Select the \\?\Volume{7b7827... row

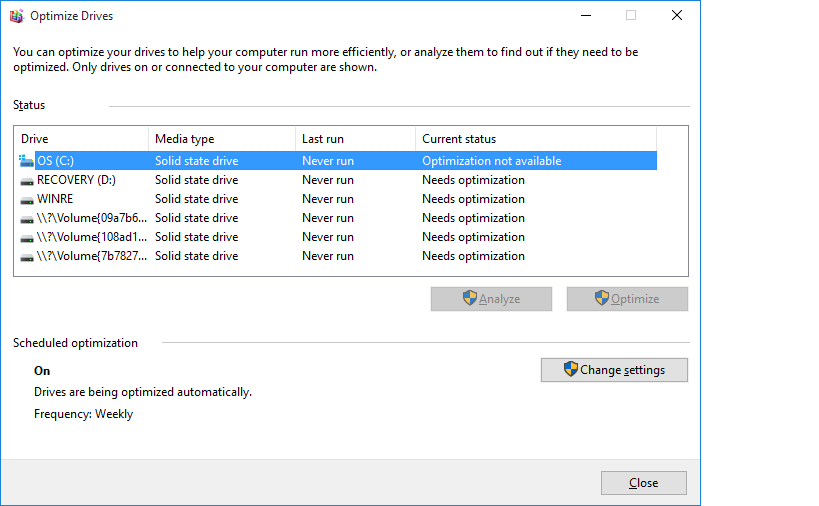[338, 256]
